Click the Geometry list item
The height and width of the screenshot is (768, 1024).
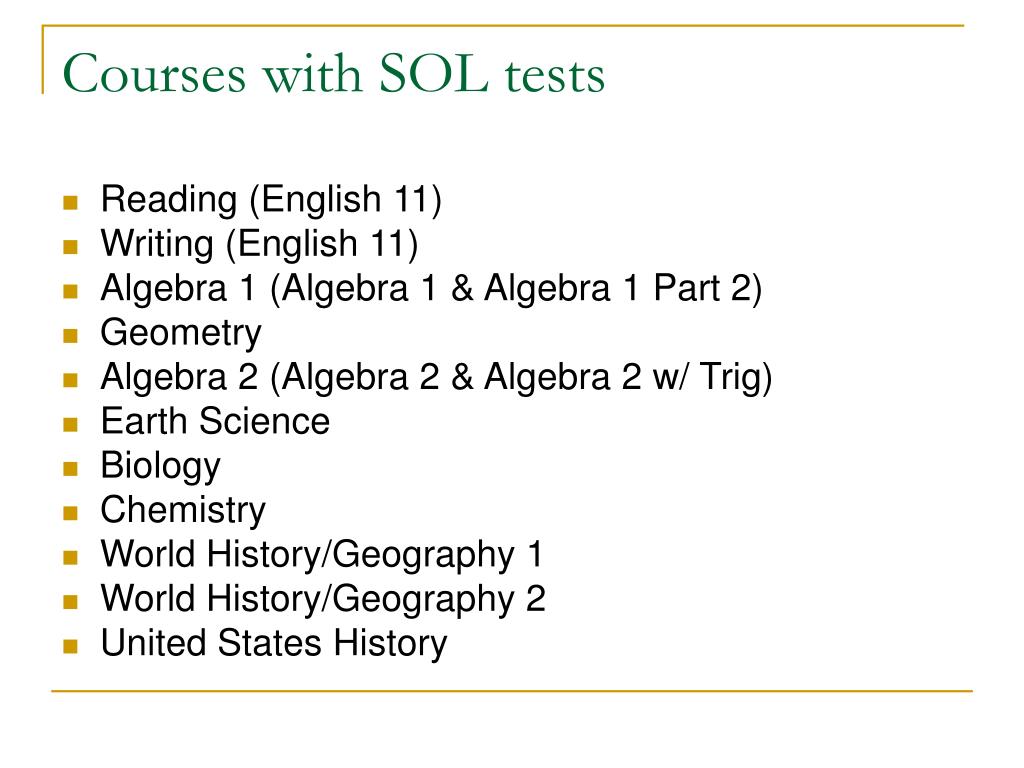(x=181, y=333)
